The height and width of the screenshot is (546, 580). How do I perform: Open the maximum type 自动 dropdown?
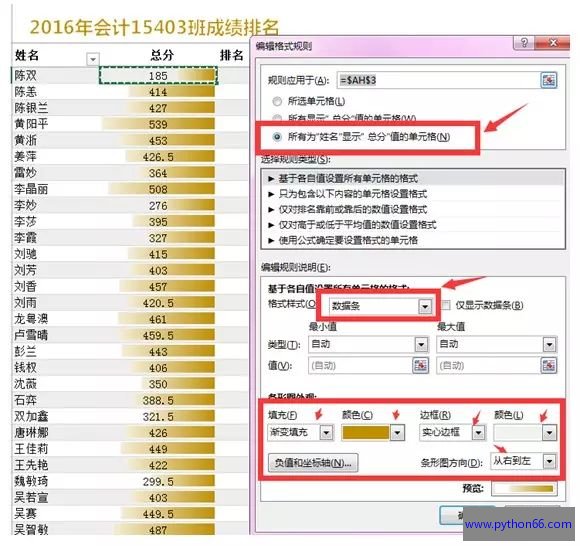click(549, 344)
